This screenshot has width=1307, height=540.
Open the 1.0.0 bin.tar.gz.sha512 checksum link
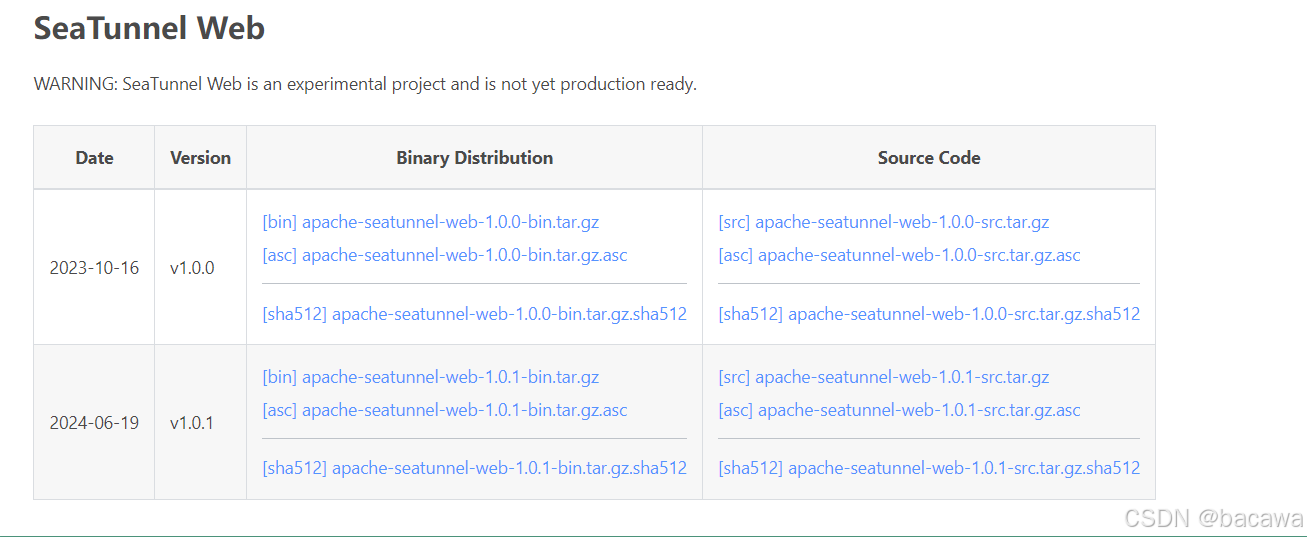474,314
